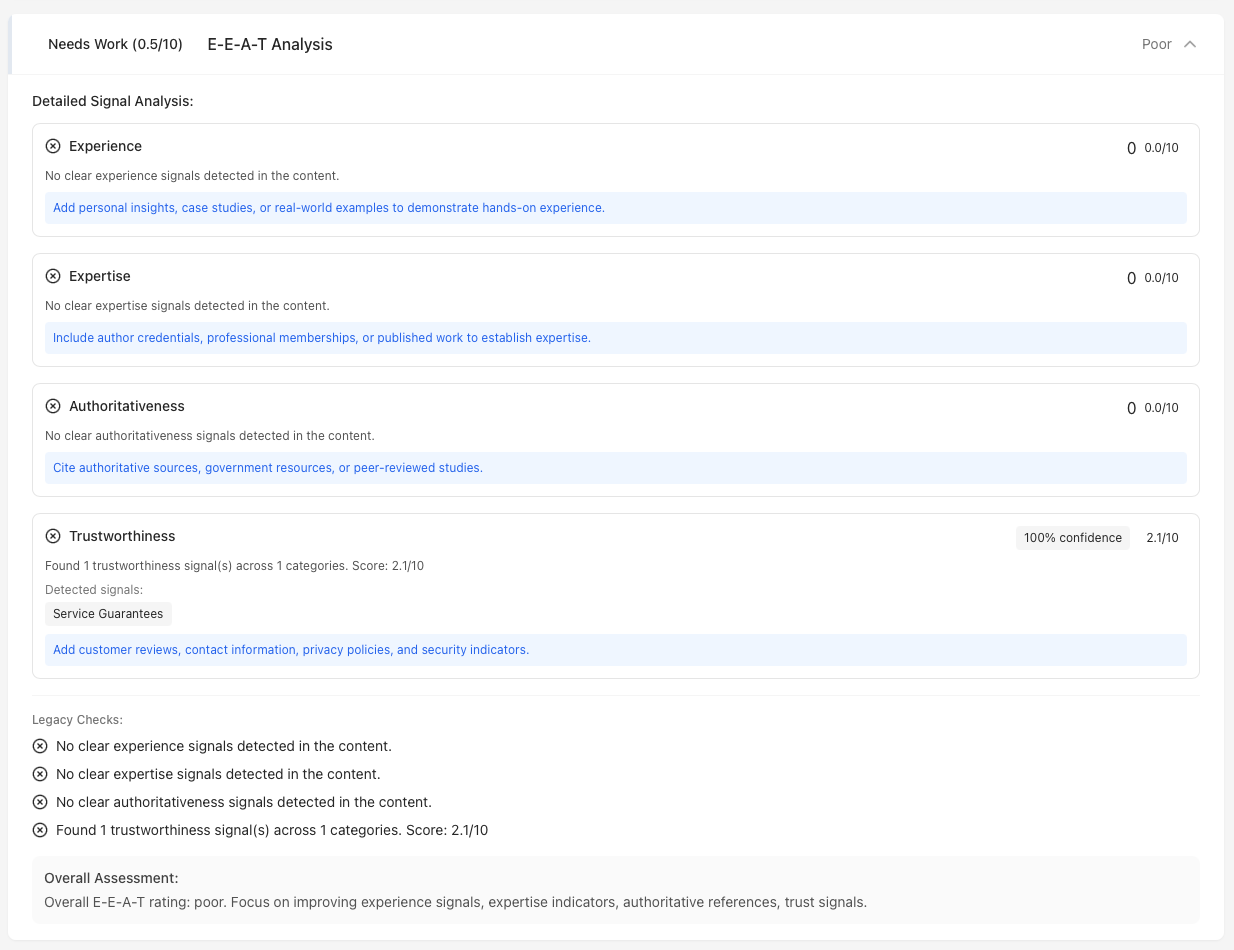Click the Needs Work (0.5/10) label

coord(115,44)
